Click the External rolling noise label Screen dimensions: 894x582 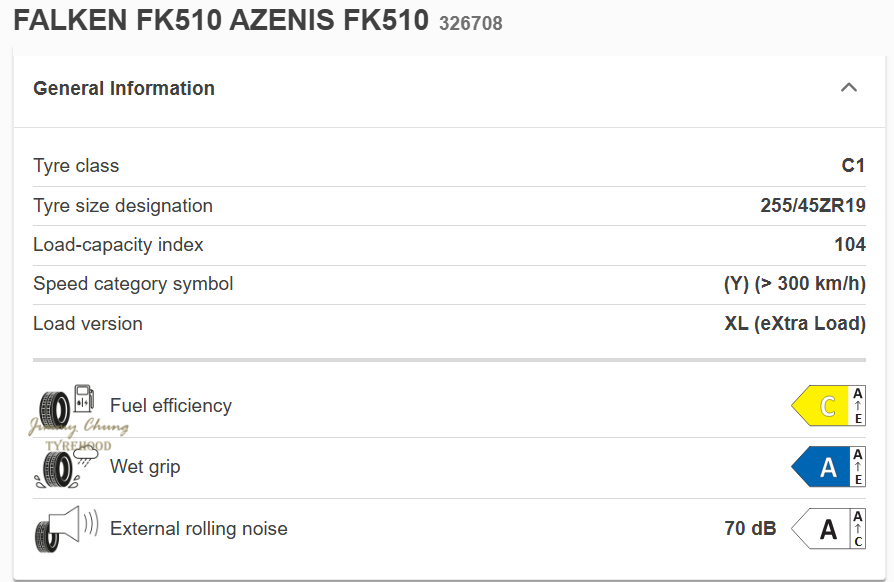coord(199,529)
